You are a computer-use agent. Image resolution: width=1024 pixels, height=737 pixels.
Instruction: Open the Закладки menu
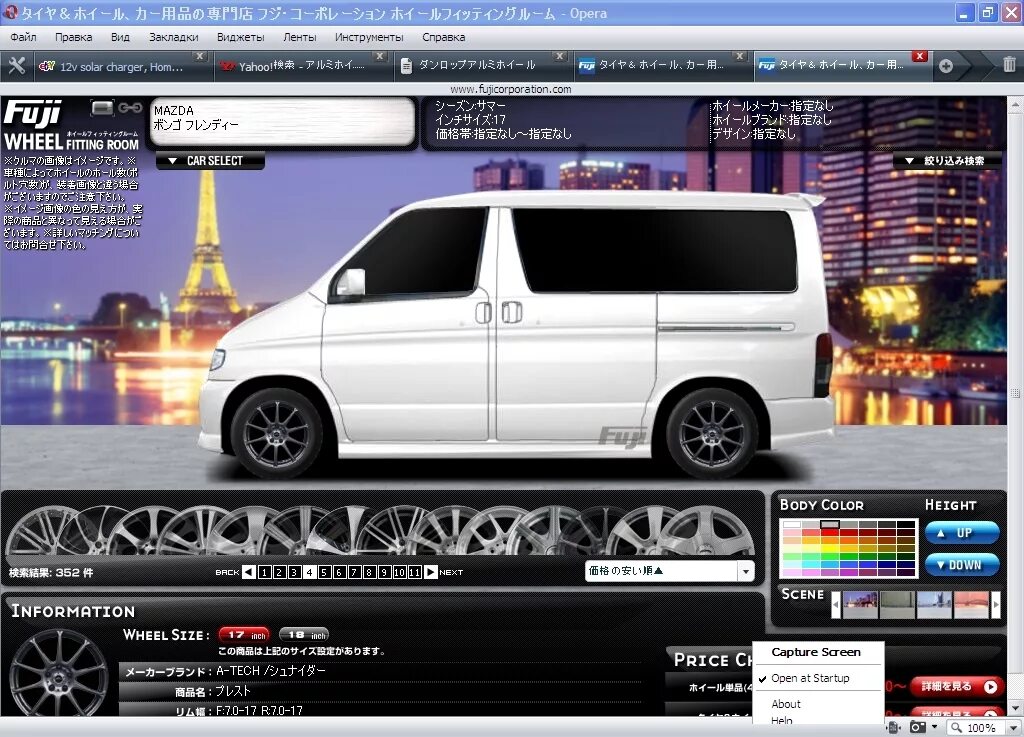pyautogui.click(x=174, y=37)
